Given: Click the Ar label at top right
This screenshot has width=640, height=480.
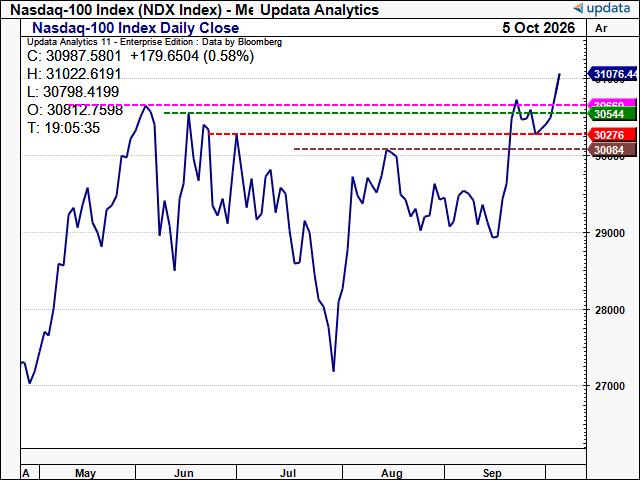Looking at the screenshot, I should click(601, 28).
